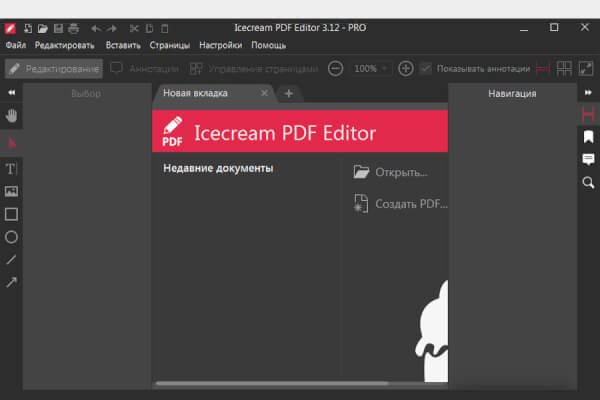Click the redo arrow
The image size is (600, 400).
coord(112,28)
